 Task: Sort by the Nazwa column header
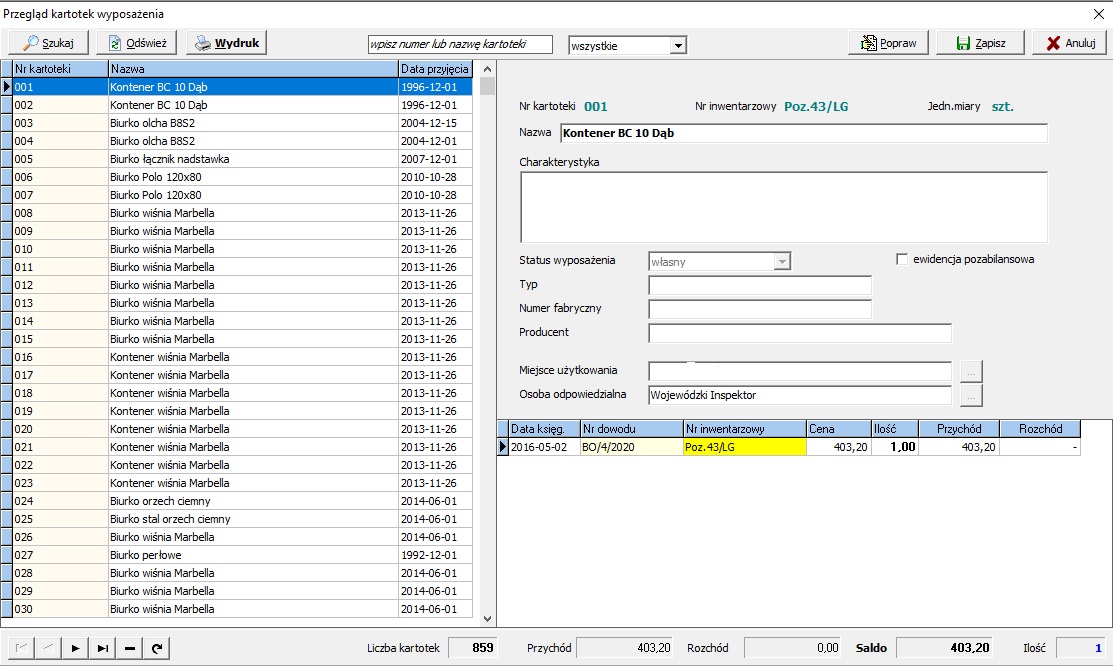coord(252,69)
